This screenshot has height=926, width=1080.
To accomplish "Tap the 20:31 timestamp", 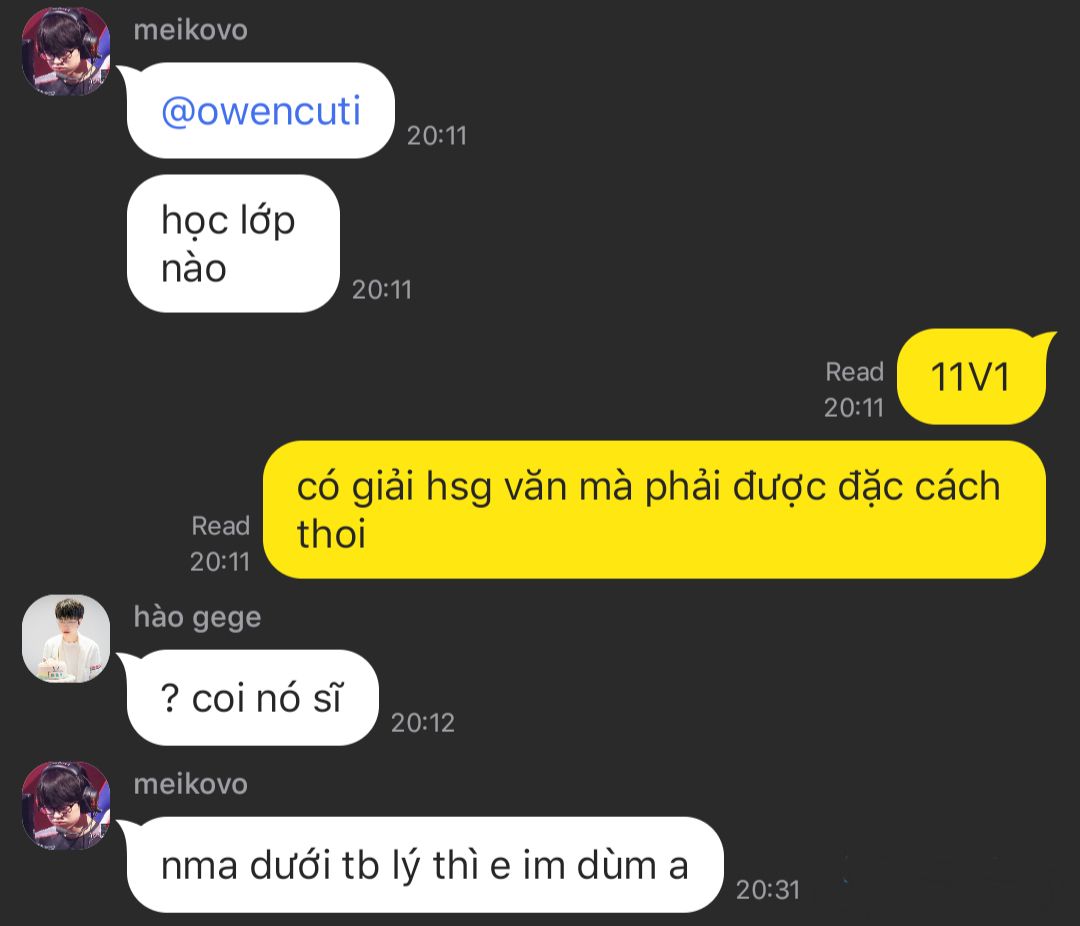I will pos(768,889).
